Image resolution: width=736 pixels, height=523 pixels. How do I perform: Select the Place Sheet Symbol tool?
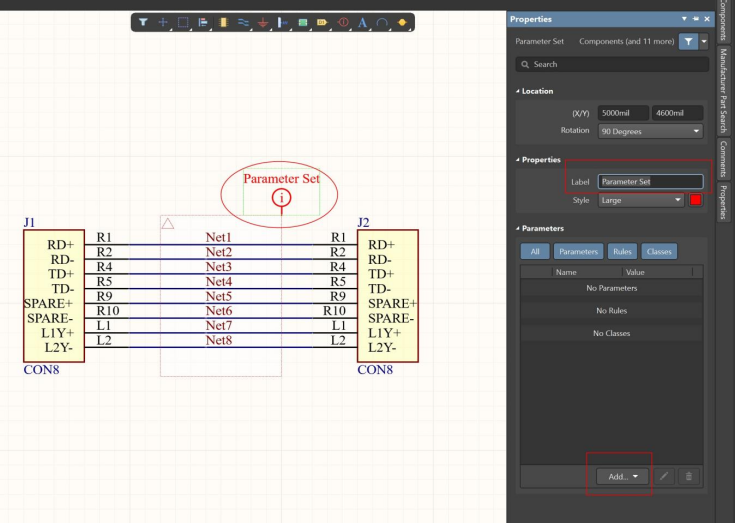click(x=303, y=22)
